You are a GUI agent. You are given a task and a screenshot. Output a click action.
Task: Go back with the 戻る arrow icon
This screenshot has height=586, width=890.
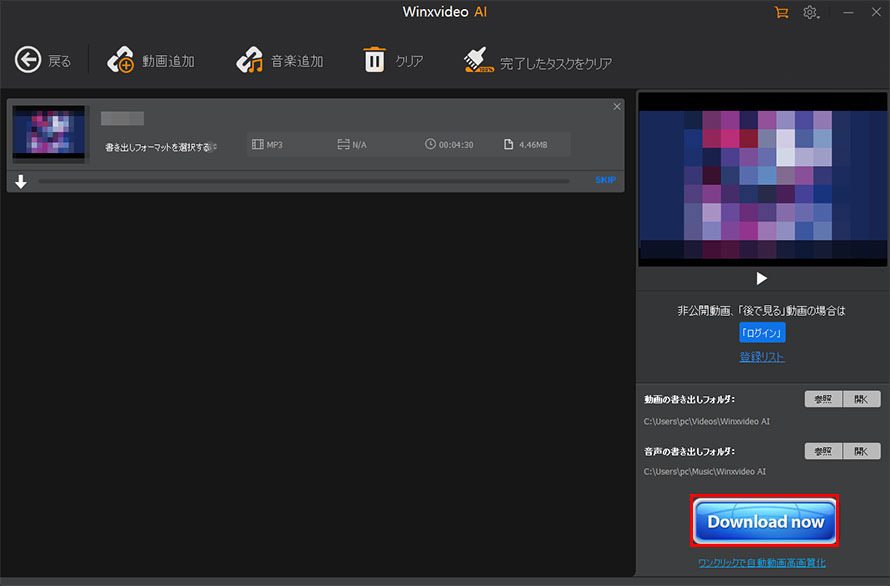(x=28, y=60)
